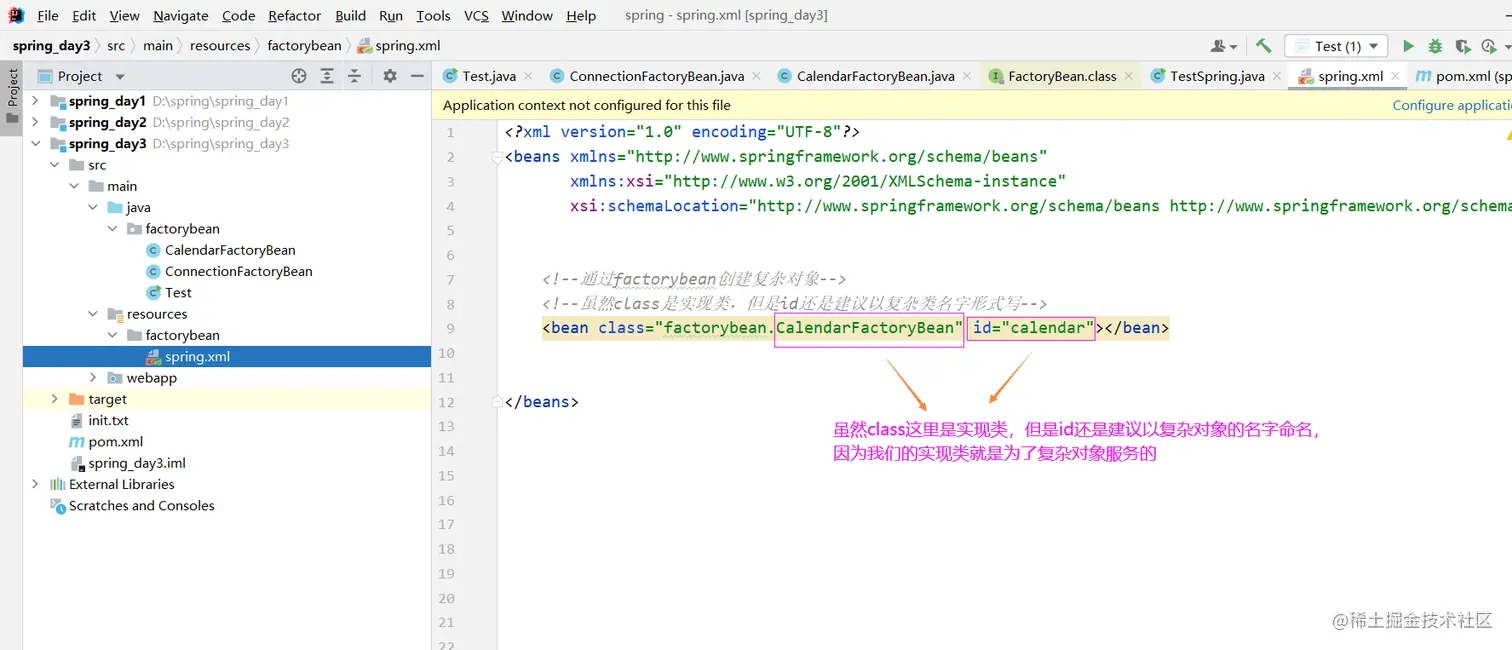Screen dimensions: 1512x650
Task: Expand the target folder
Action: click(55, 399)
